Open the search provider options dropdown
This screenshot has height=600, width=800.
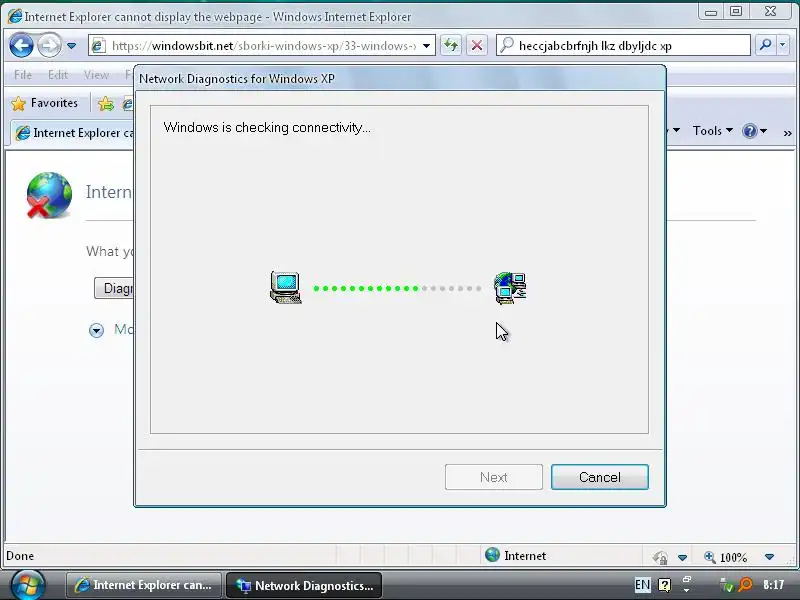(x=783, y=45)
